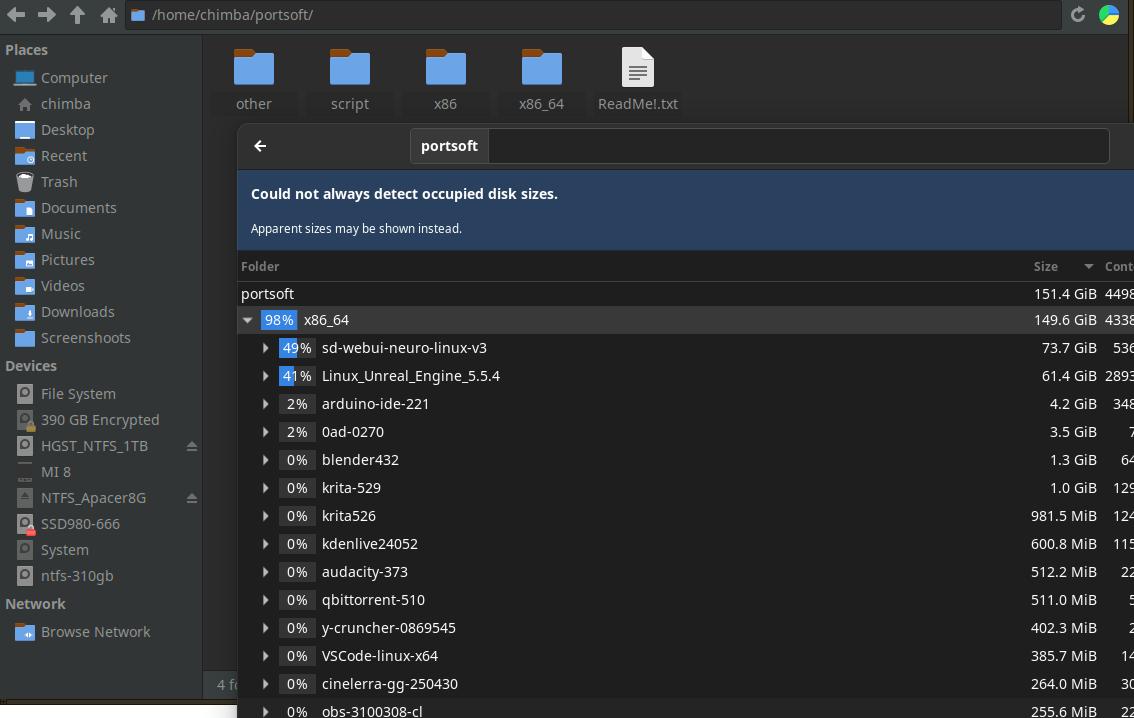The height and width of the screenshot is (718, 1134).
Task: Expand sd-webui-neuro-linux-v3 folder
Action: pyautogui.click(x=265, y=348)
